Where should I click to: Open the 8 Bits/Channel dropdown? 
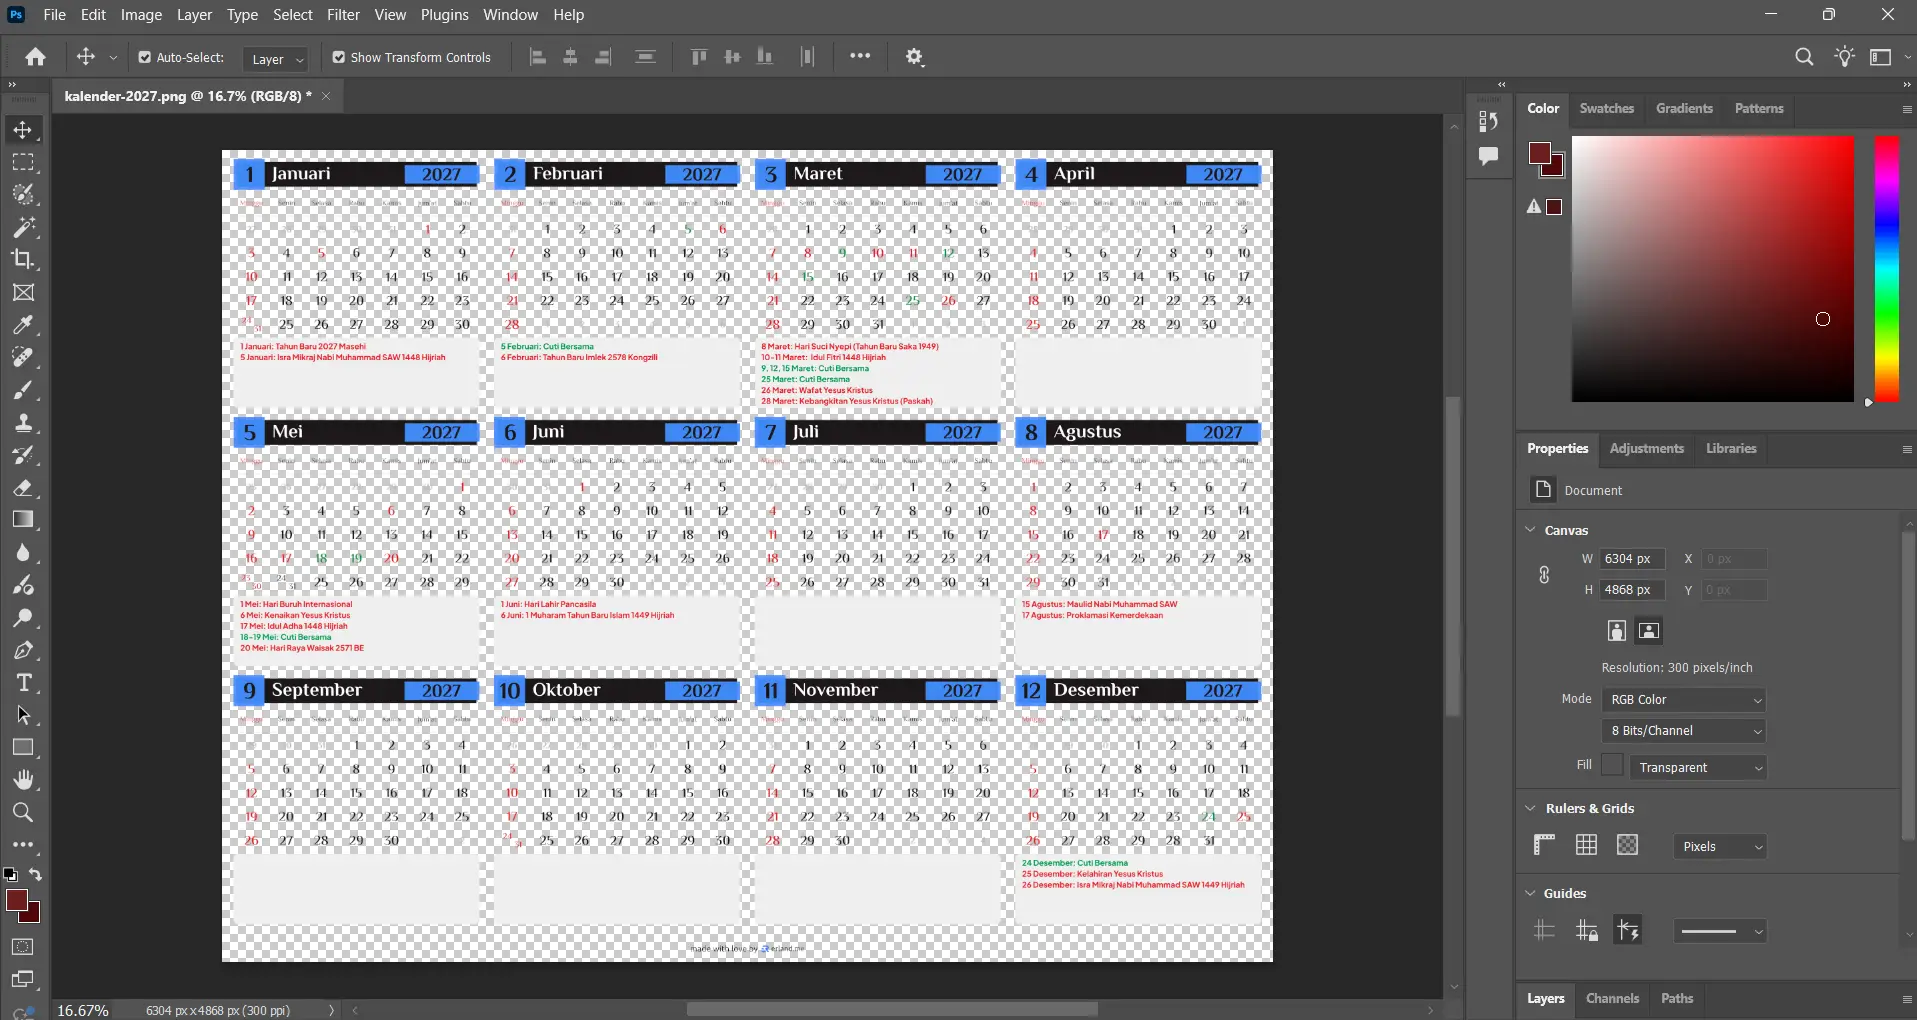(x=1684, y=731)
